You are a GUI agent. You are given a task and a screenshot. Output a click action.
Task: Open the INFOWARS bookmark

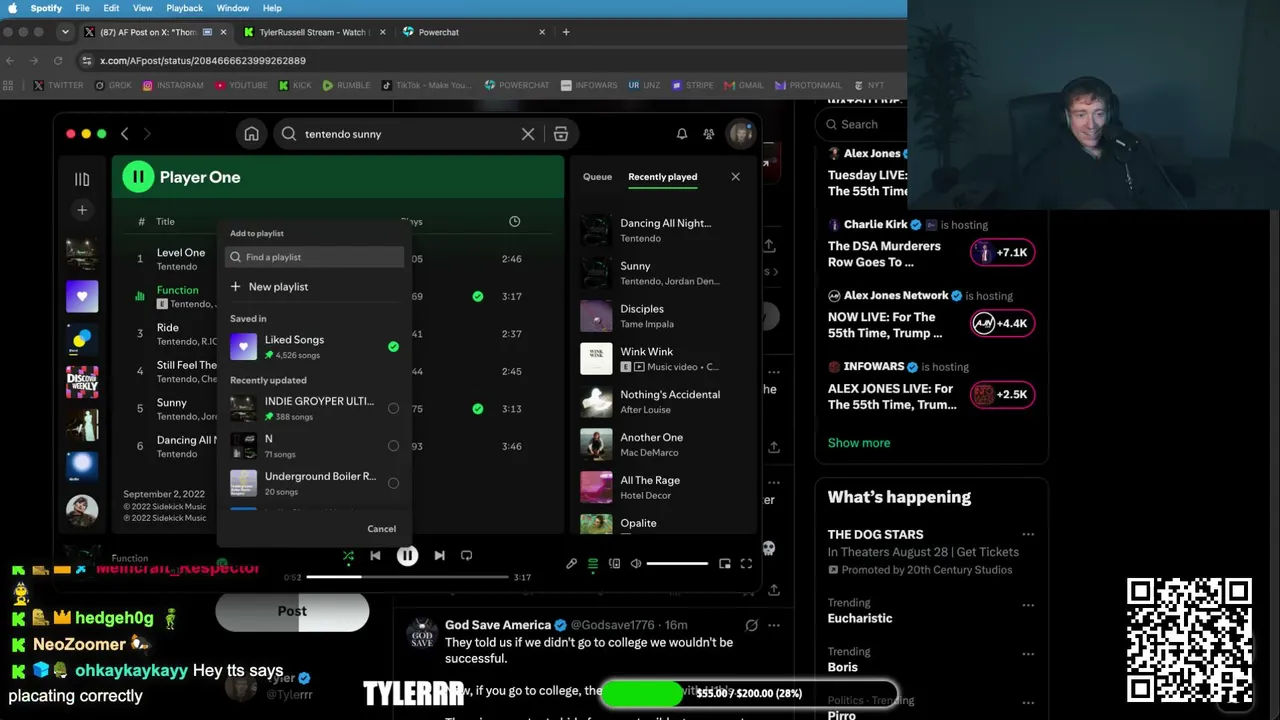click(589, 86)
